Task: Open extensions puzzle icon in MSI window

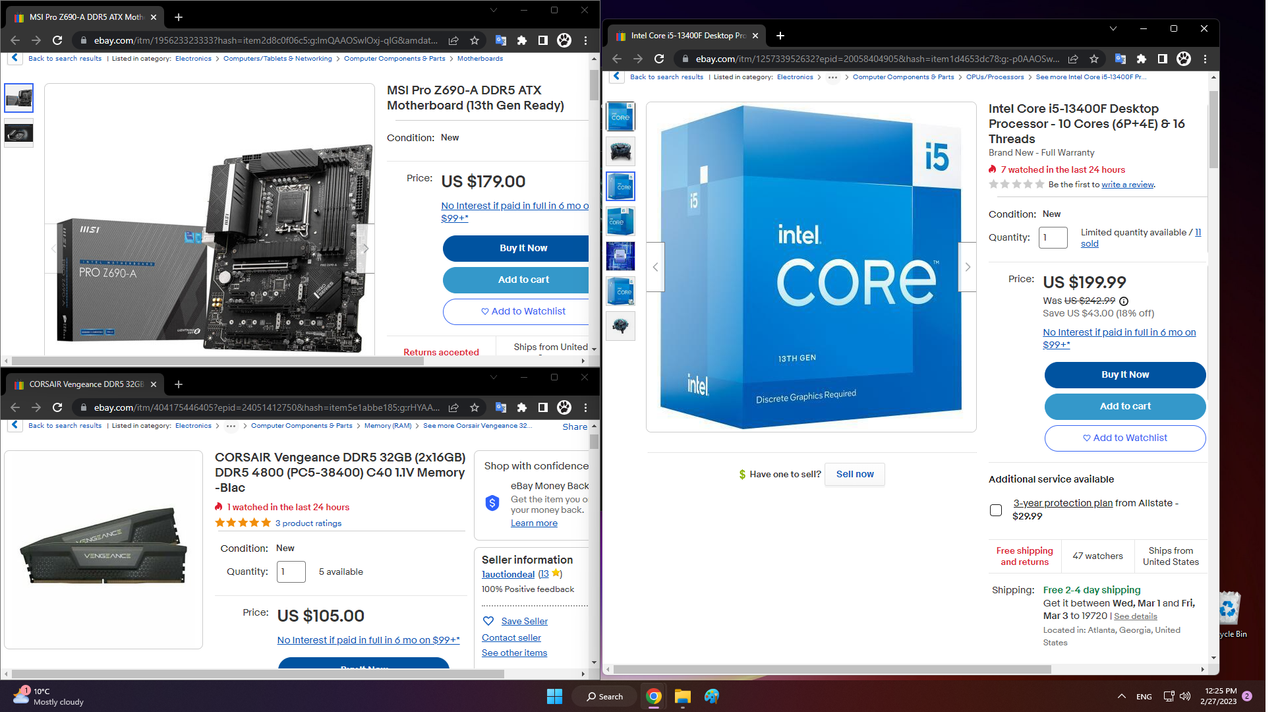Action: (x=521, y=40)
